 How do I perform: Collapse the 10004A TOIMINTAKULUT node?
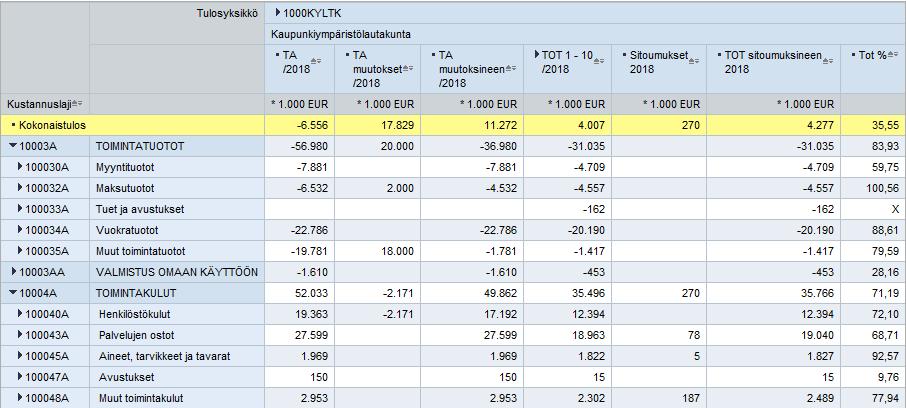13,293
